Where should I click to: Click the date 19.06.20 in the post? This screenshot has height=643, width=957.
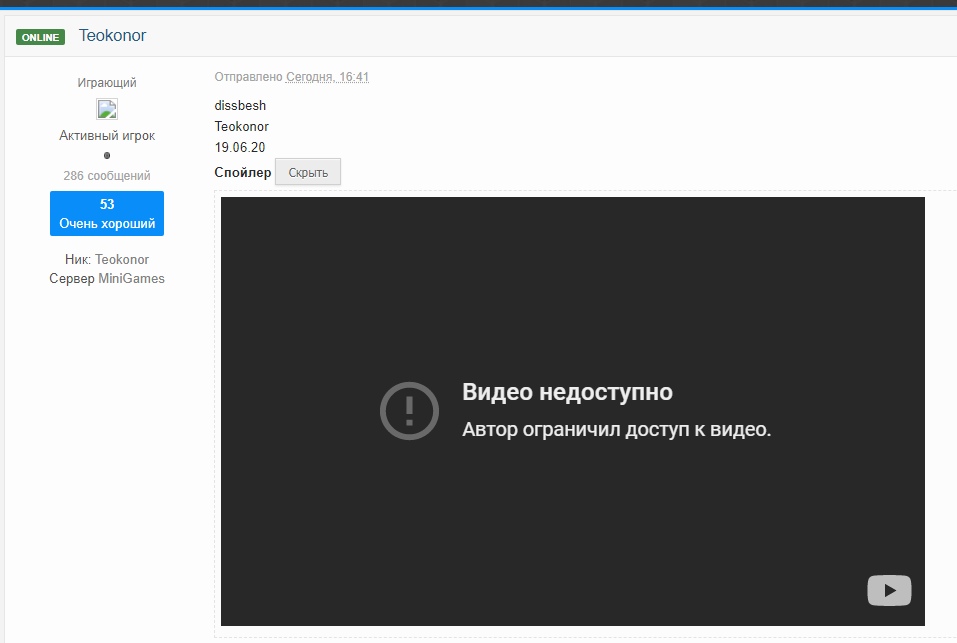click(240, 148)
